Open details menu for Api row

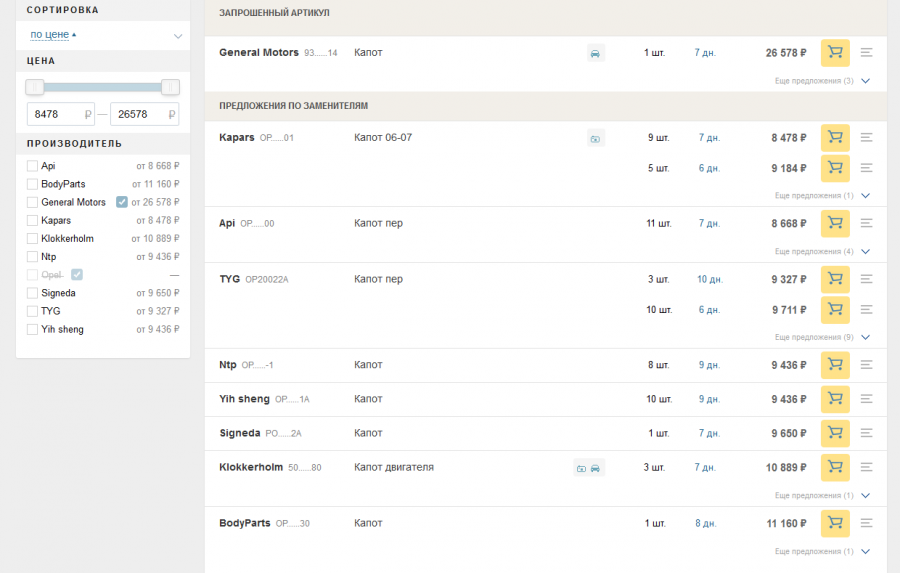pyautogui.click(x=867, y=223)
